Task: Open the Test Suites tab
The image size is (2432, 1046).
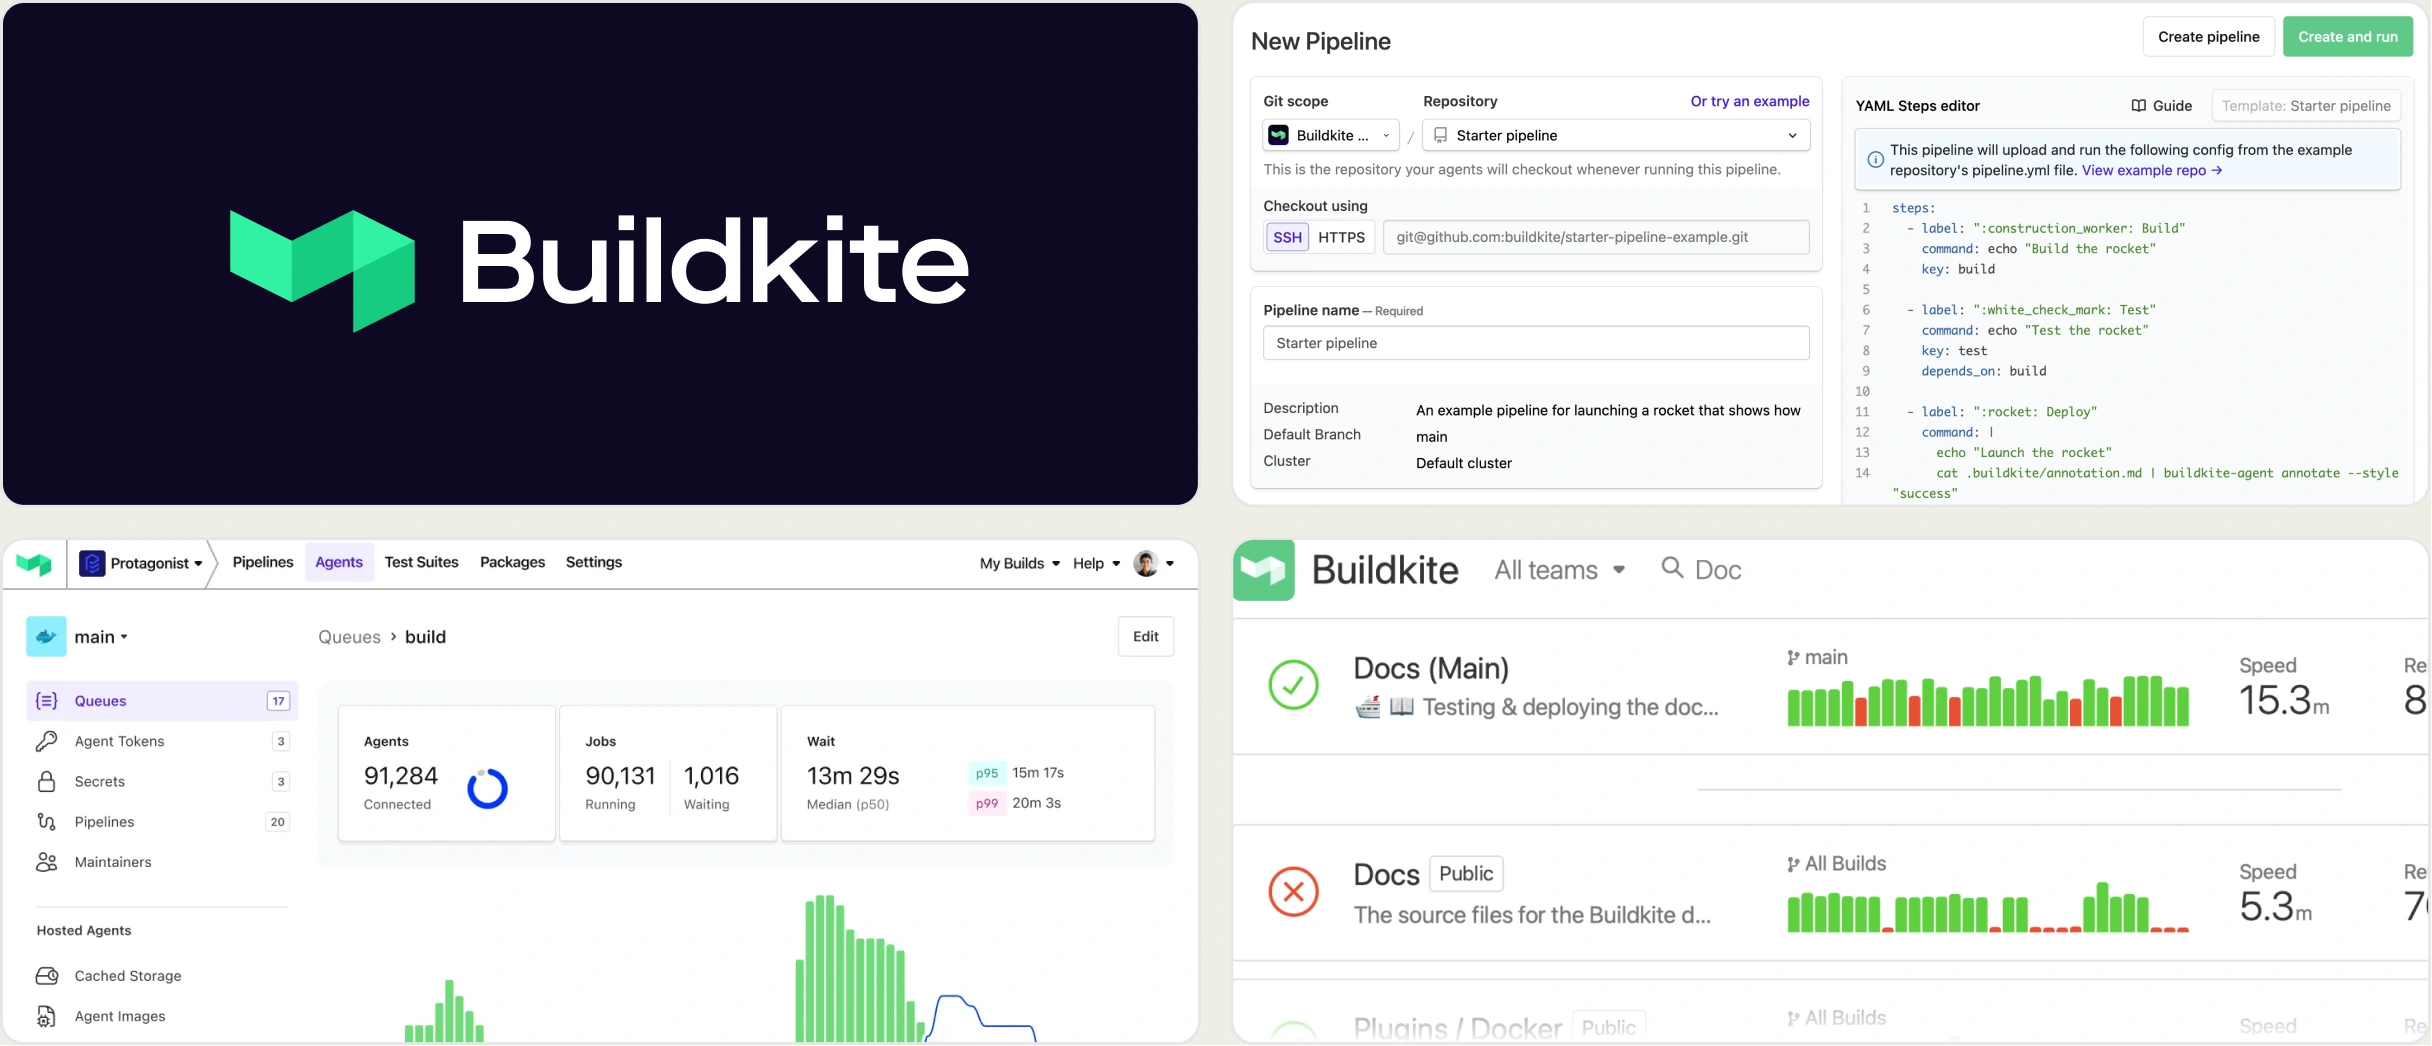Action: [421, 562]
